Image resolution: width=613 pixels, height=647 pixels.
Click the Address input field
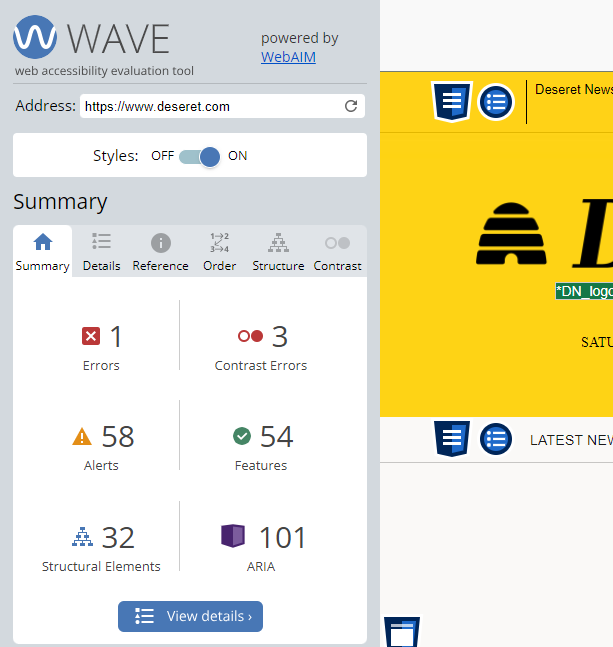coord(210,106)
